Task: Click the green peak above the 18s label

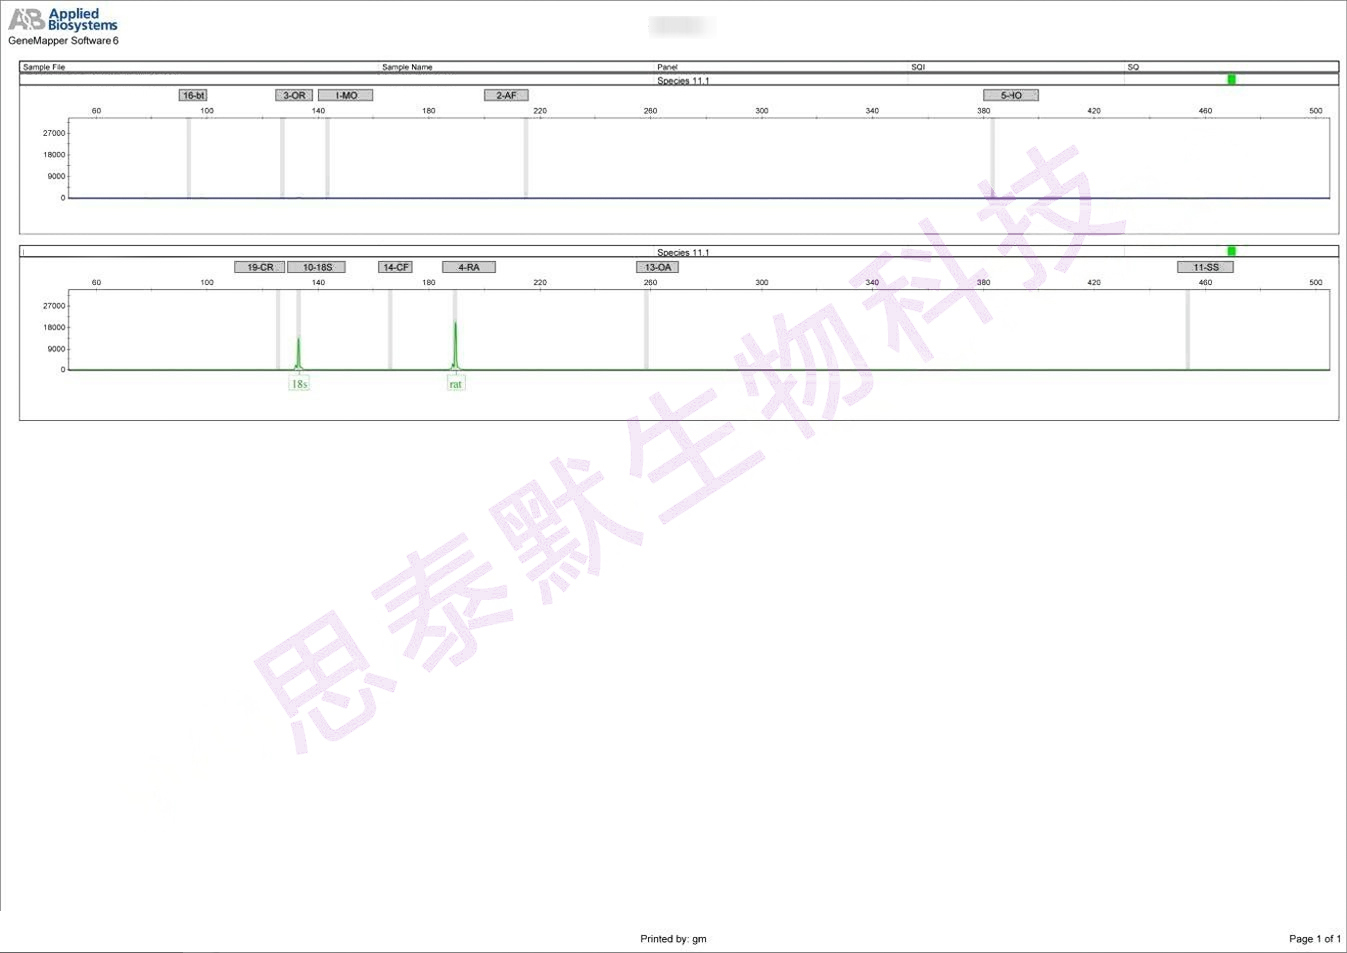Action: click(298, 354)
